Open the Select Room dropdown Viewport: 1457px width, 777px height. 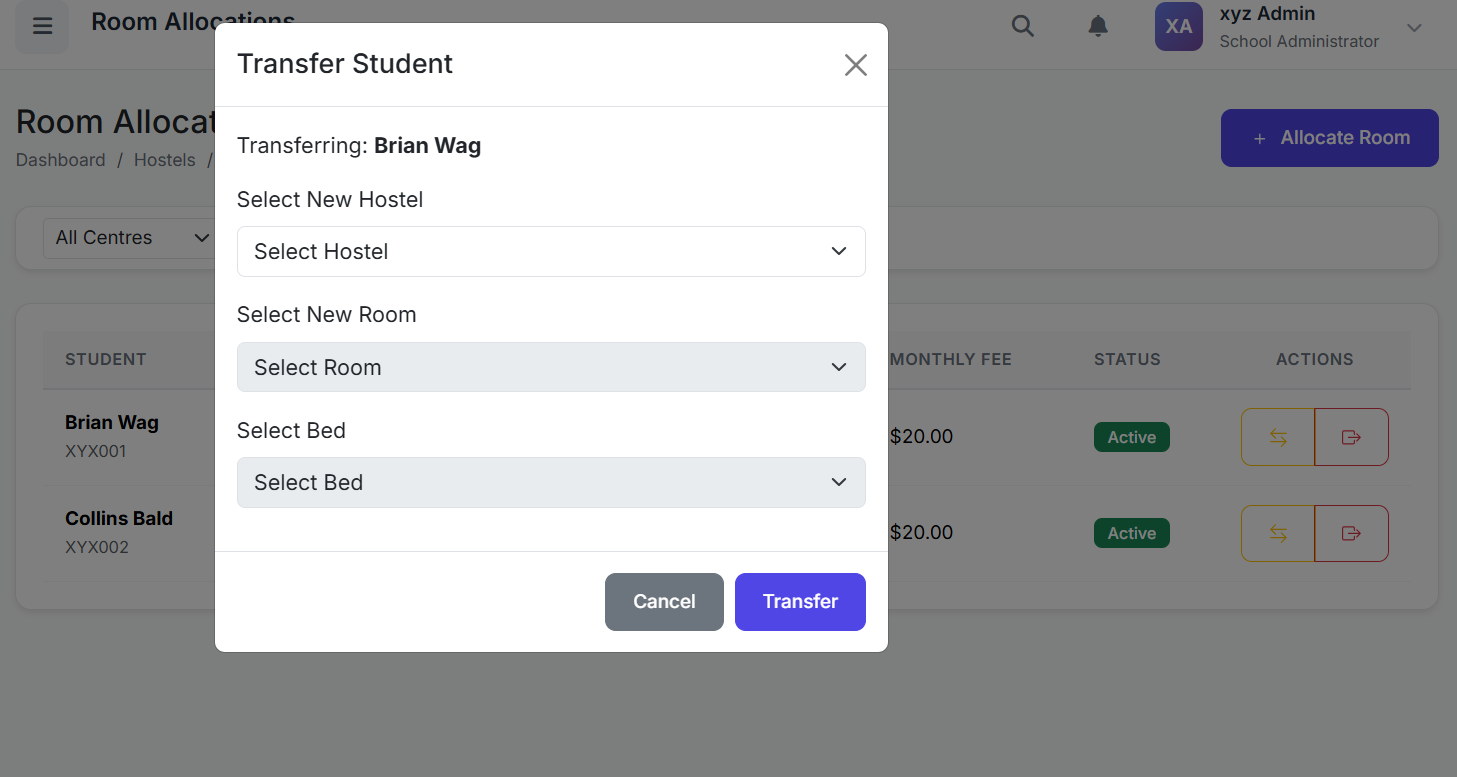point(551,367)
